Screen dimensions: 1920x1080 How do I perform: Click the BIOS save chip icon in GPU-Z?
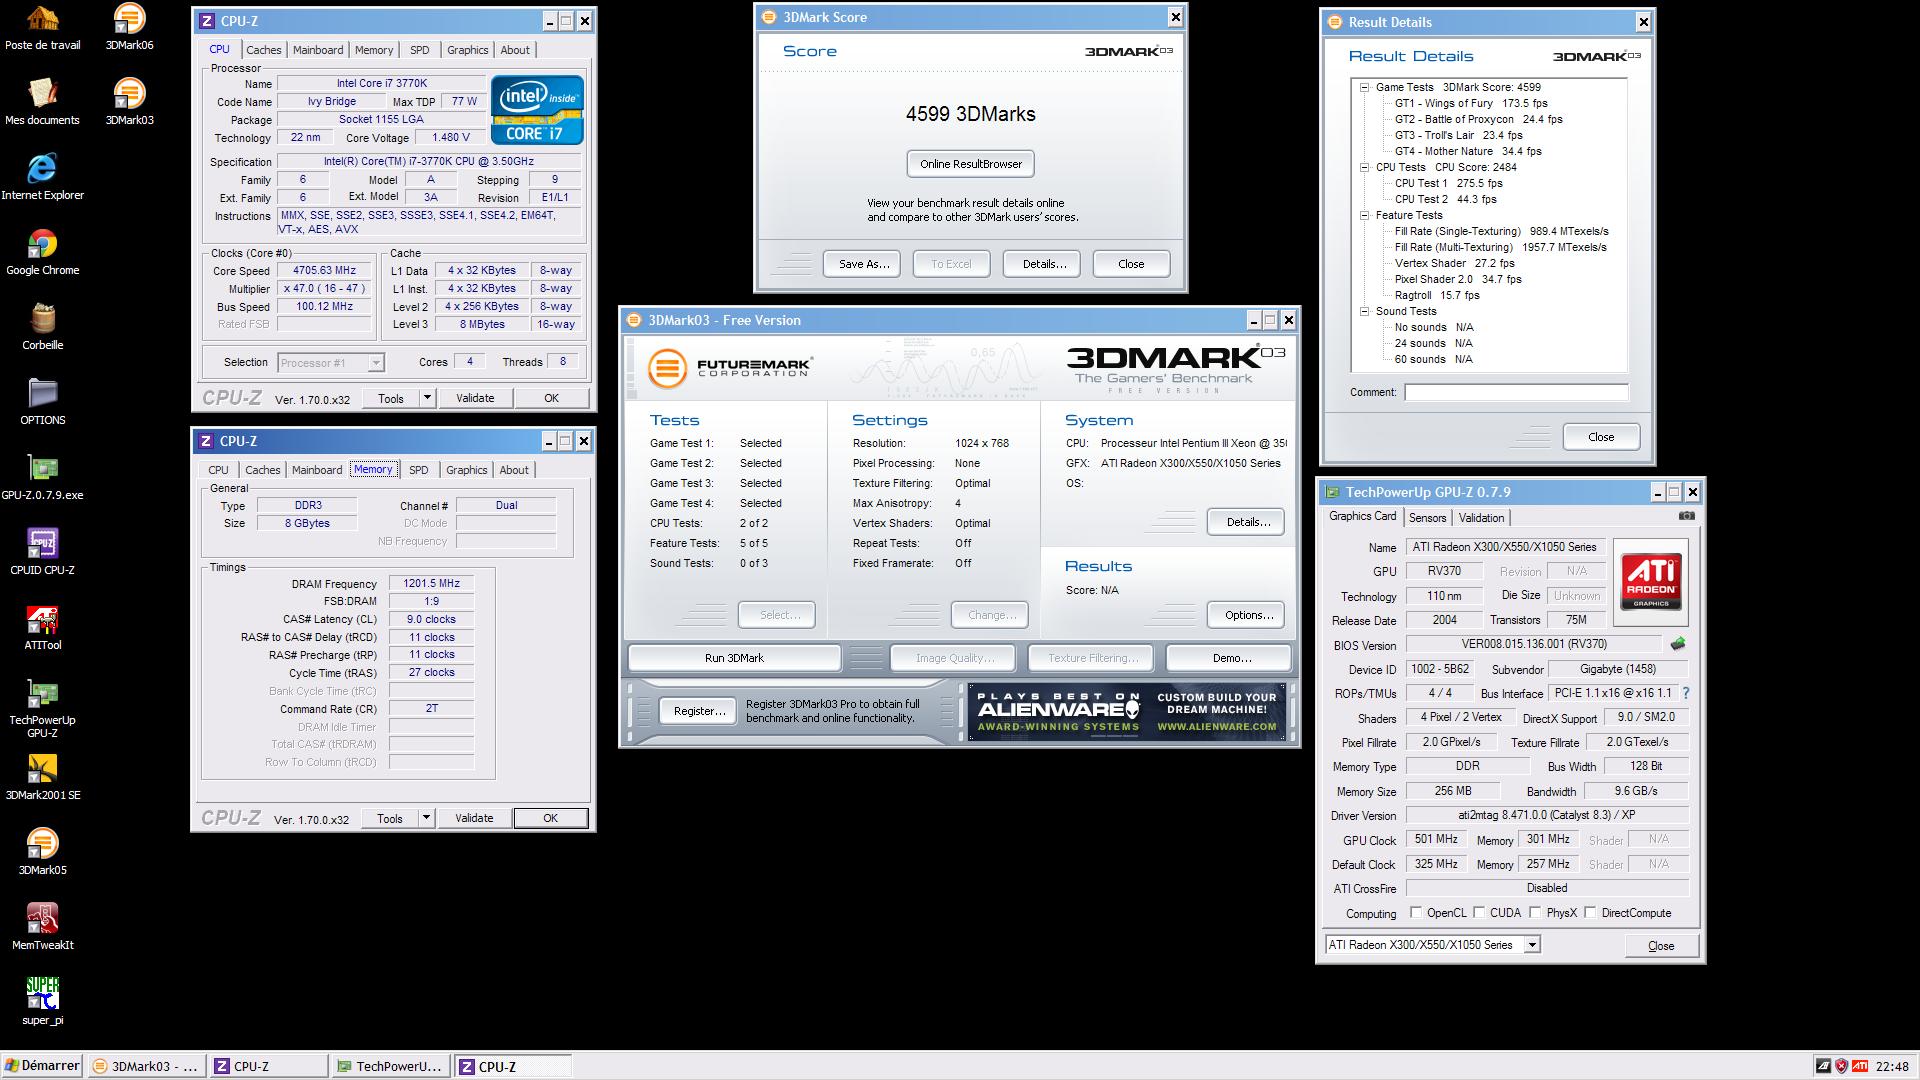point(1678,644)
